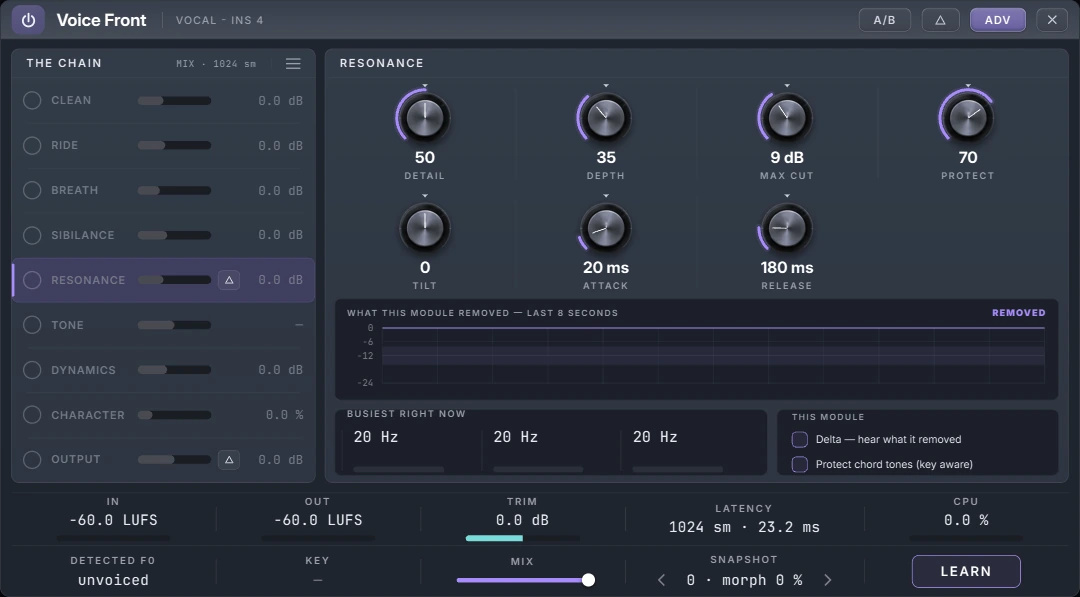The width and height of the screenshot is (1080, 597).
Task: Close the plugin with X button
Action: click(1052, 20)
